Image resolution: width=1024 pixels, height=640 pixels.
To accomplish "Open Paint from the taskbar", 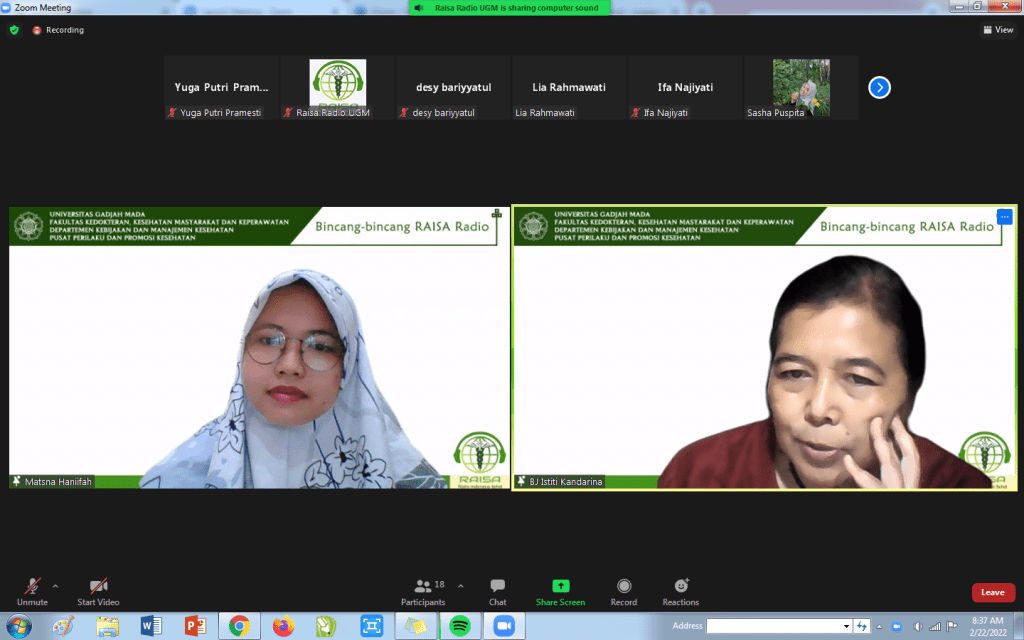I will (x=63, y=626).
